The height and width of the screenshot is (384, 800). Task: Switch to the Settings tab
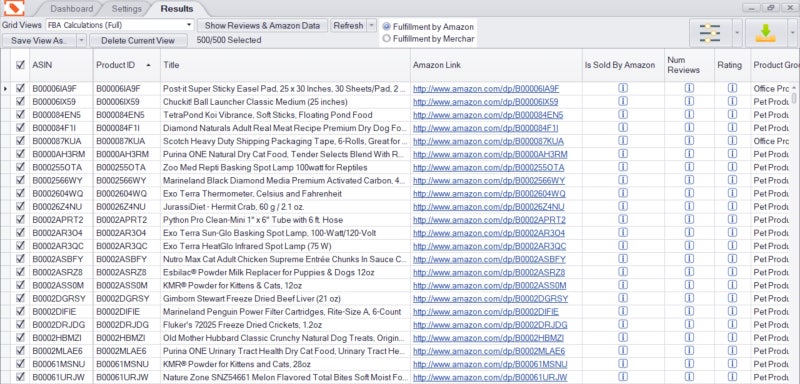coord(127,9)
